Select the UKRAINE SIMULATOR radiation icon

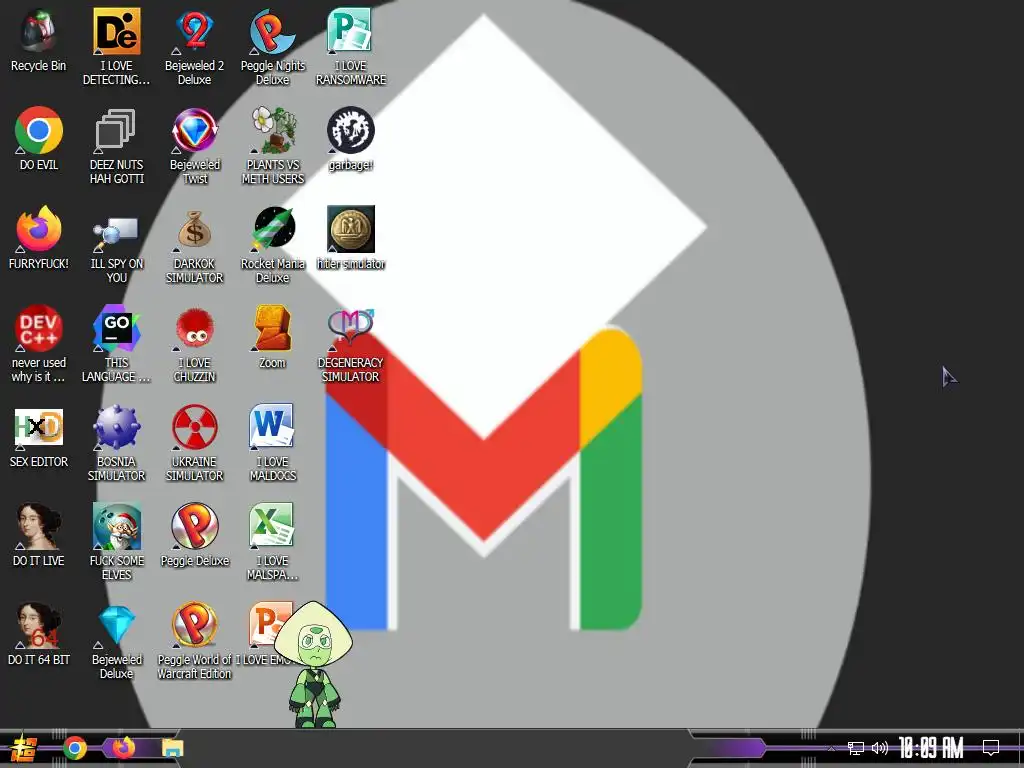tap(194, 428)
